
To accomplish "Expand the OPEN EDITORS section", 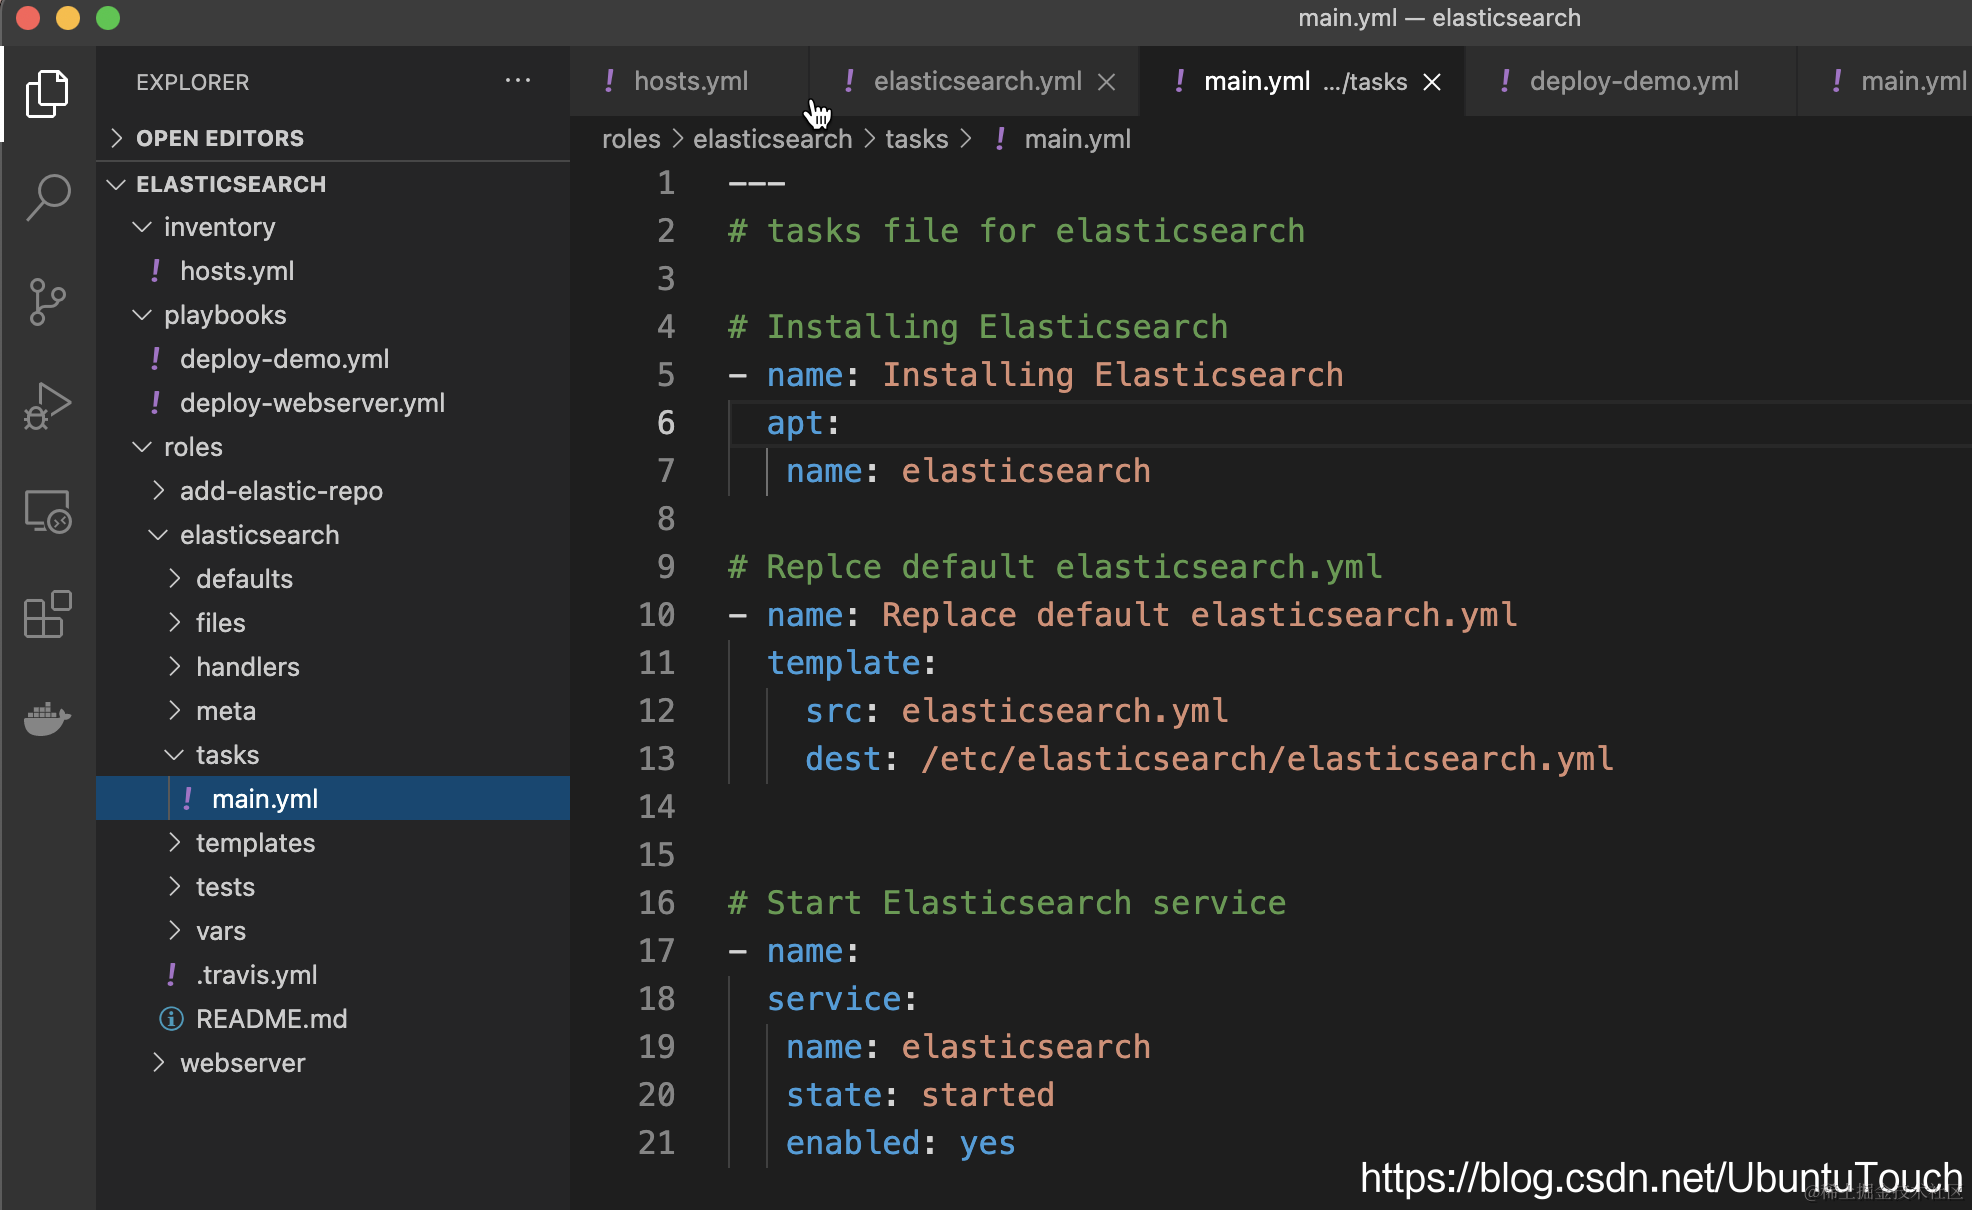I will pos(219,138).
